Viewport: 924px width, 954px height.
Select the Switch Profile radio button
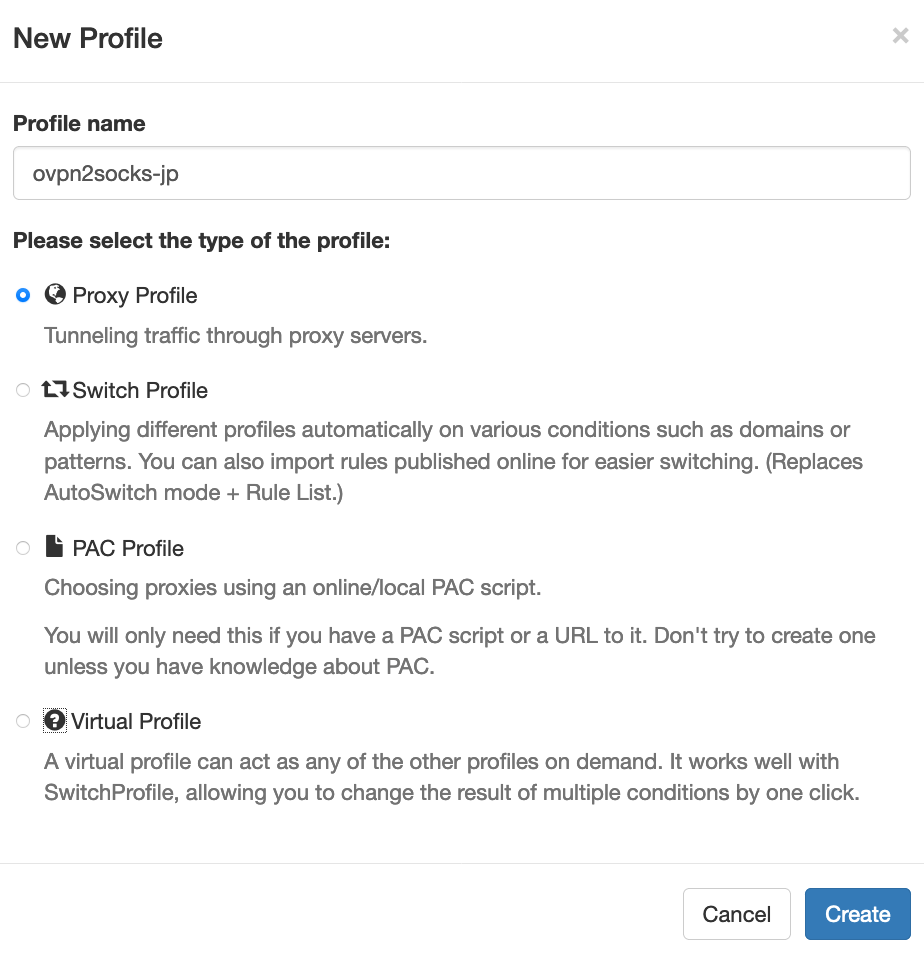click(x=23, y=390)
